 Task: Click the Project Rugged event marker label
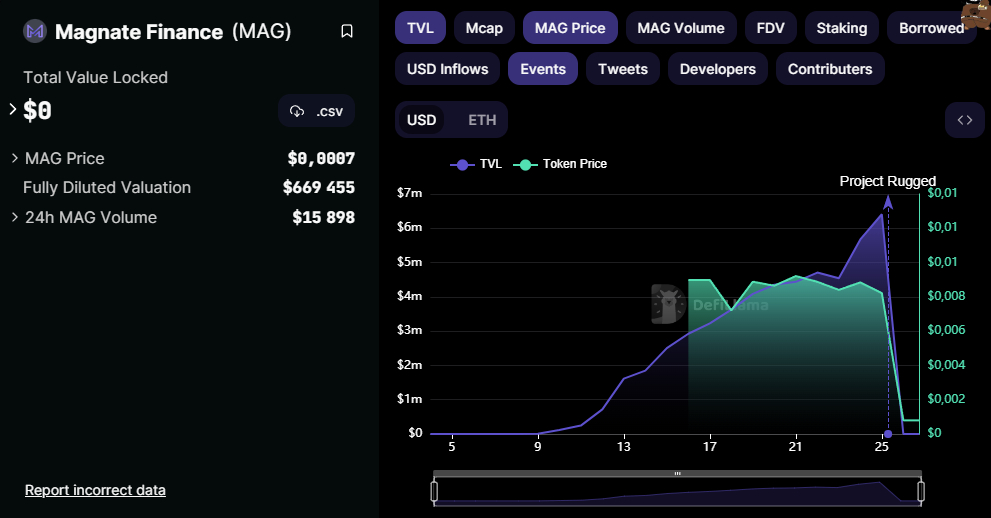[x=887, y=181]
